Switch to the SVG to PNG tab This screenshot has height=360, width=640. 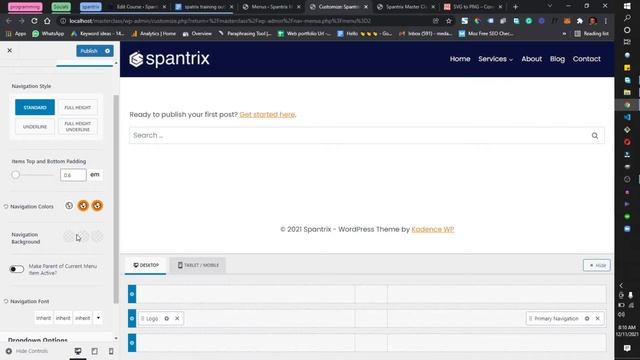(x=473, y=7)
